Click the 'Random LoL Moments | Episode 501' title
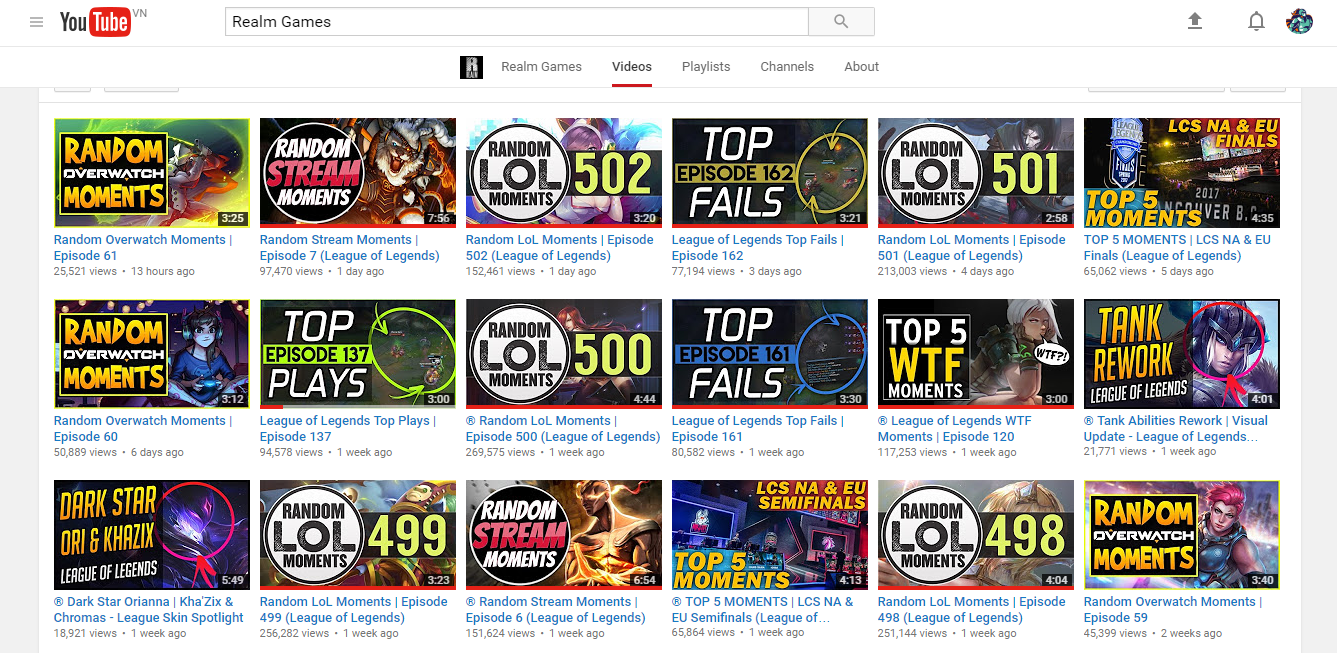Screen dimensions: 1341x655 point(972,248)
